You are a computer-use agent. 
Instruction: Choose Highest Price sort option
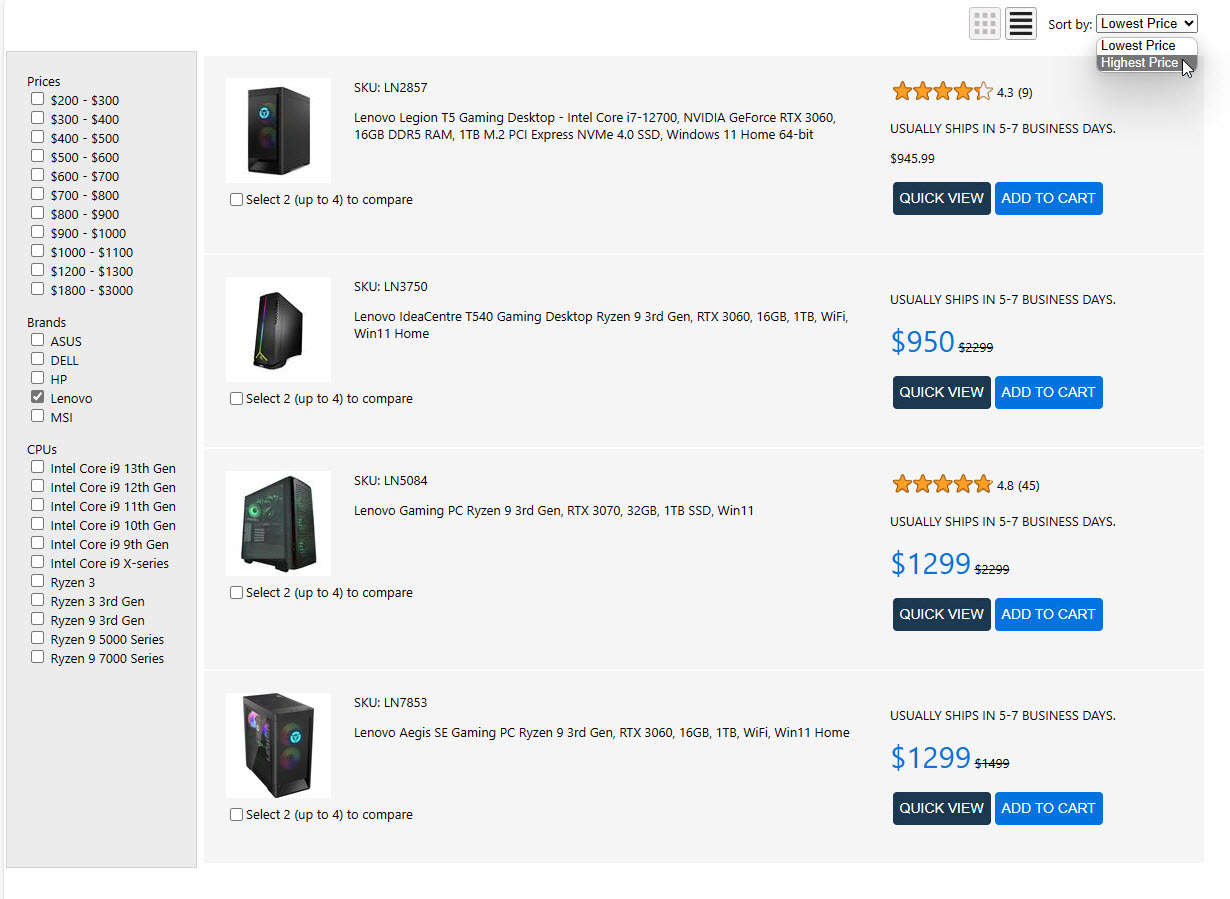pyautogui.click(x=1139, y=63)
